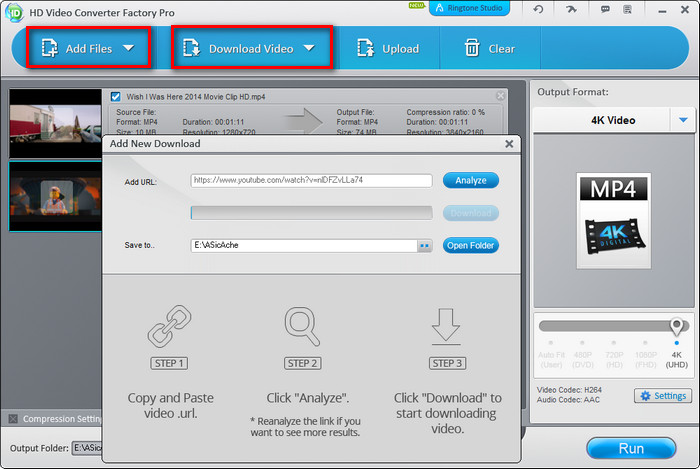Click the Wish I Was Here file name
Viewport: 700px width, 469px height.
pyautogui.click(x=196, y=97)
